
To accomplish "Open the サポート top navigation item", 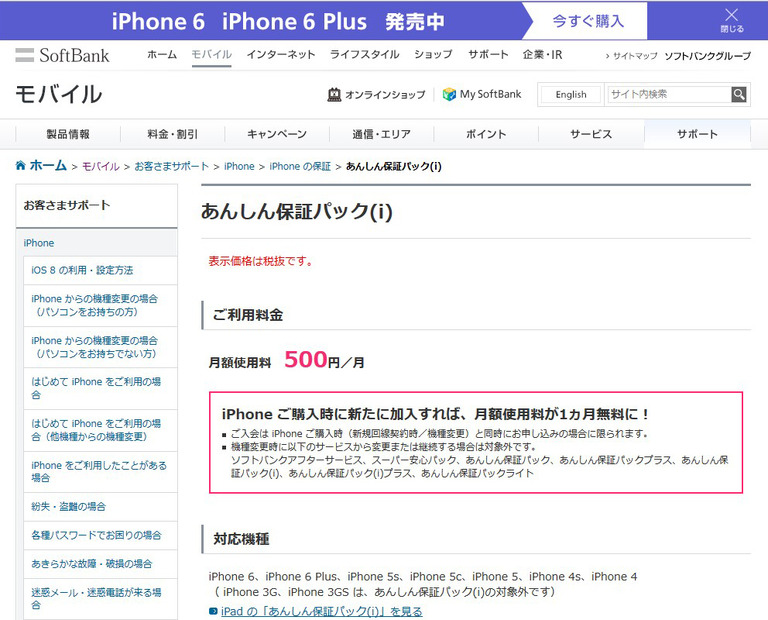I will (x=488, y=54).
